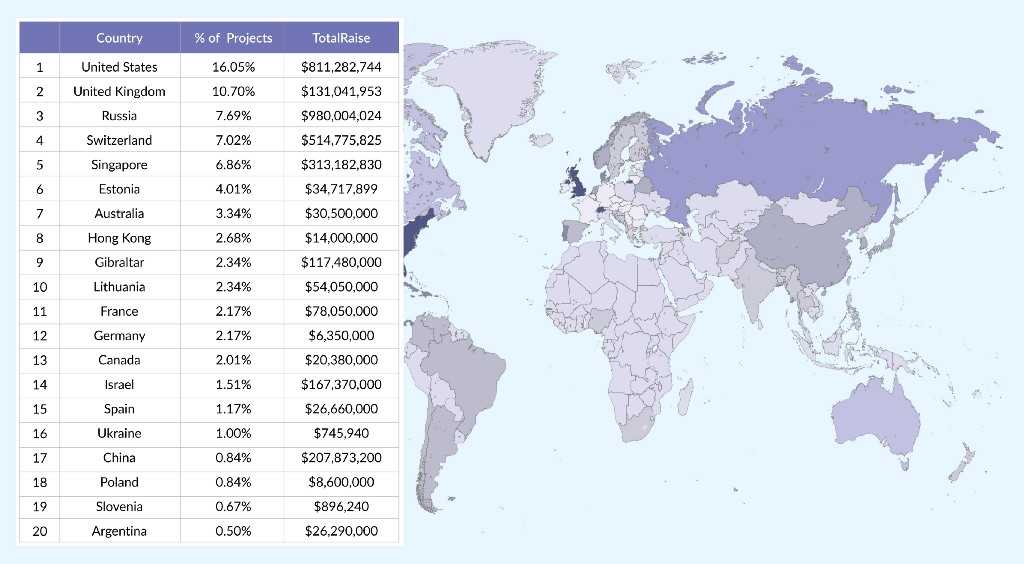Select the Israel row name

coord(120,384)
